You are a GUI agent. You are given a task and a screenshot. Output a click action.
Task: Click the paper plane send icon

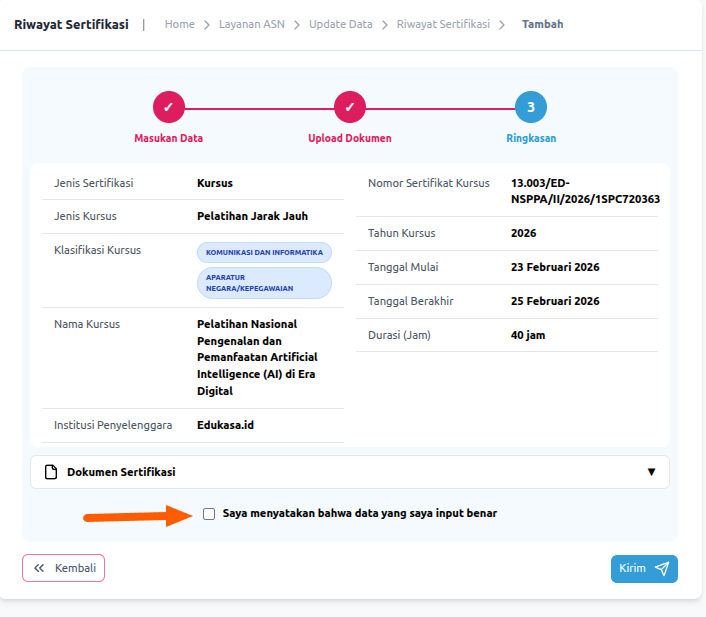tap(662, 568)
